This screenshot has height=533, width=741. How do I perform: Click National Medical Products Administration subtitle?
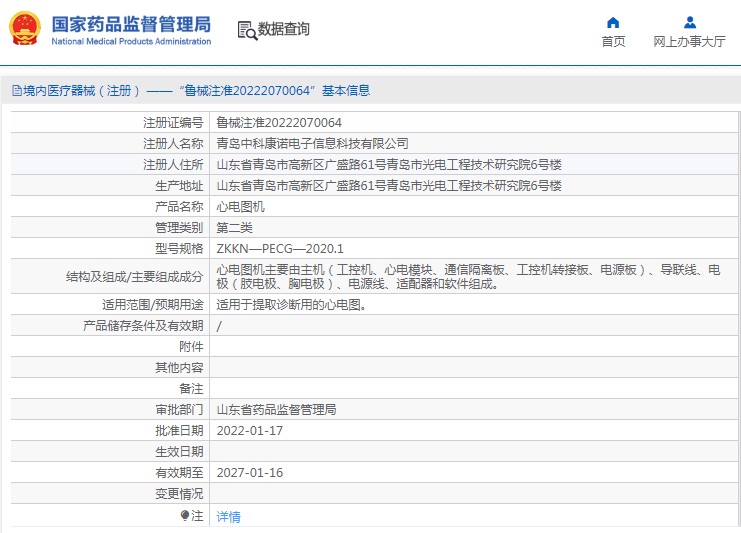[131, 42]
